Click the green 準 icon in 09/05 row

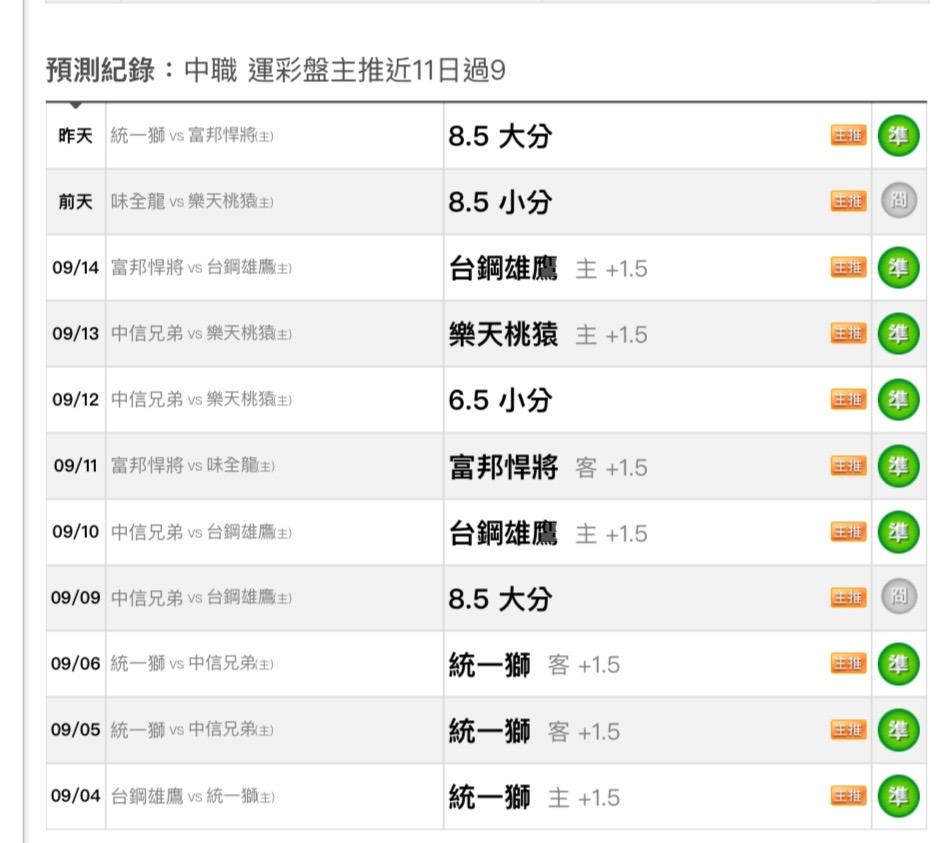(898, 730)
